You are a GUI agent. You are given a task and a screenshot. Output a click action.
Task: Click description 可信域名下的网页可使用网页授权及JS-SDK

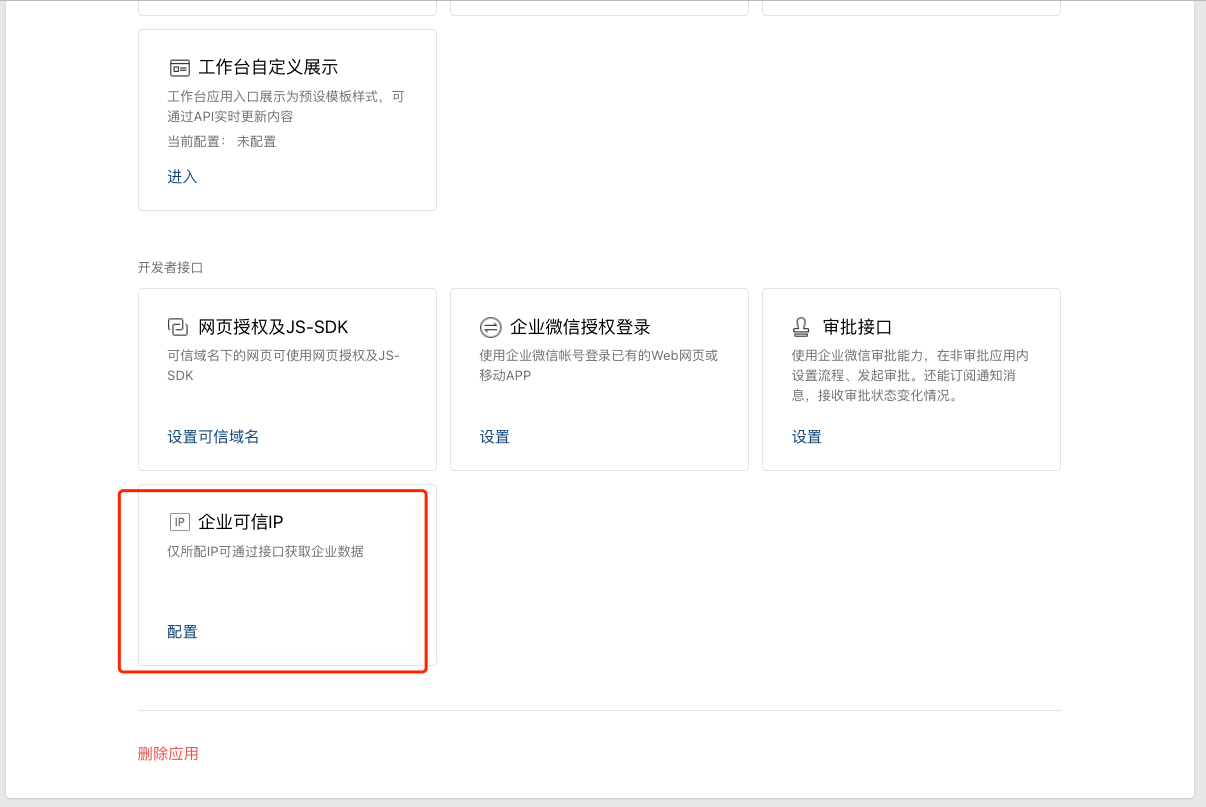click(x=283, y=365)
